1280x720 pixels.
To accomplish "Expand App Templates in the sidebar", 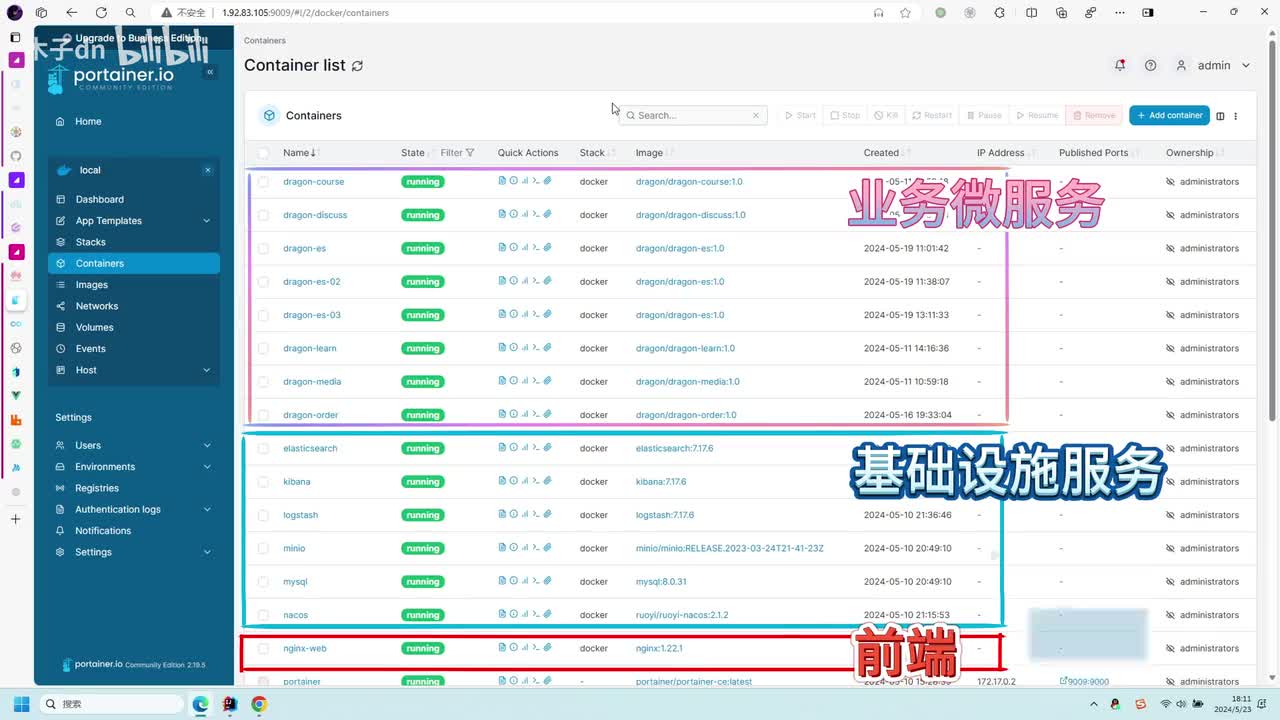I will pyautogui.click(x=133, y=221).
